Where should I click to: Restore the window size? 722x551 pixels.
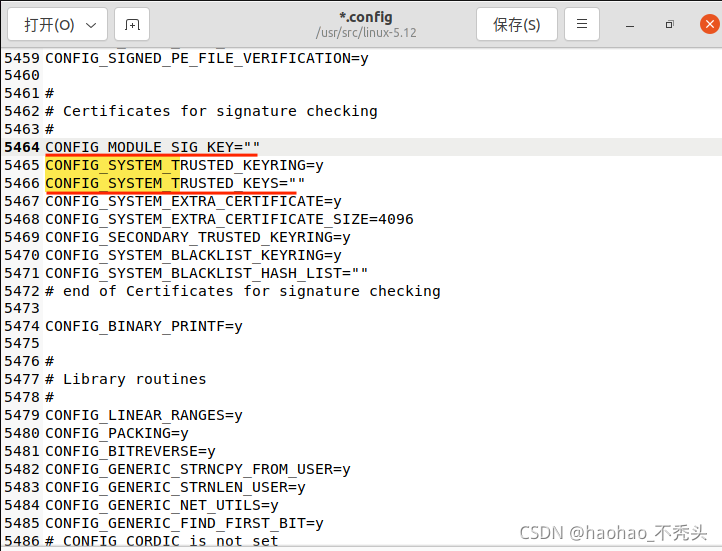[669, 24]
